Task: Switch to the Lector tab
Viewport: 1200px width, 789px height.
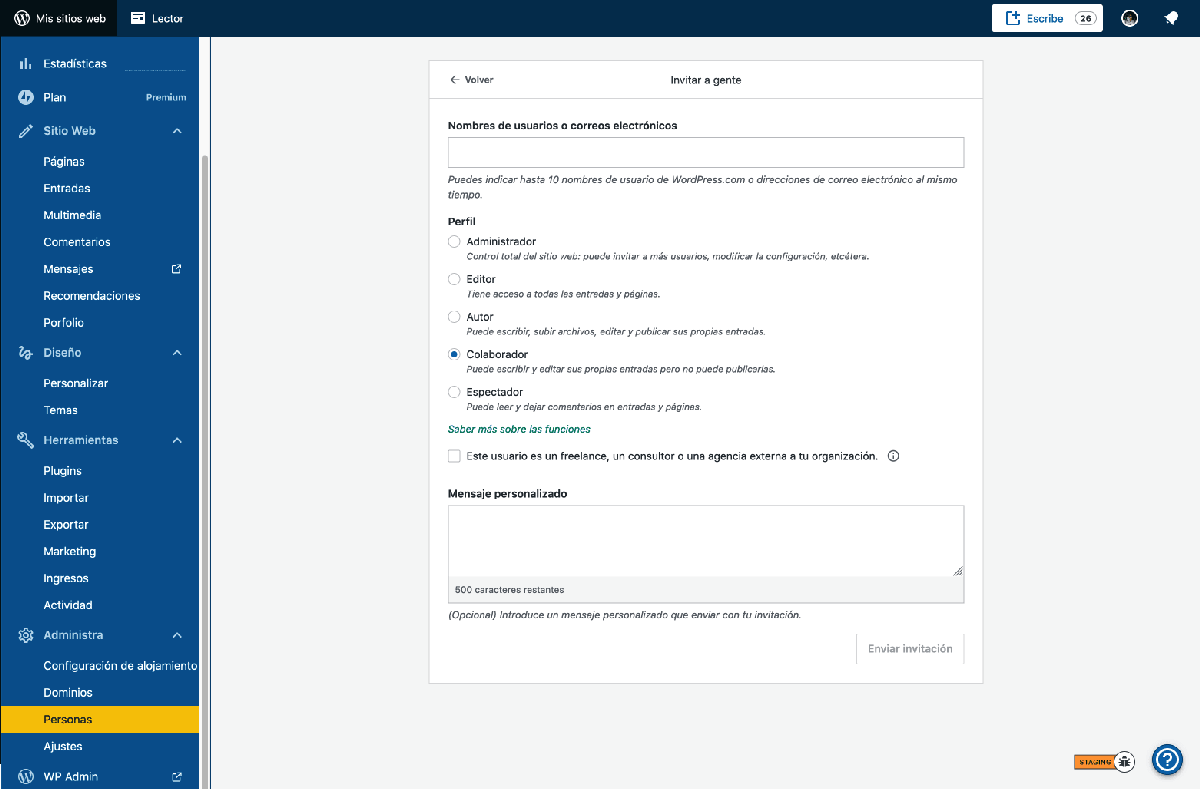Action: click(x=157, y=18)
